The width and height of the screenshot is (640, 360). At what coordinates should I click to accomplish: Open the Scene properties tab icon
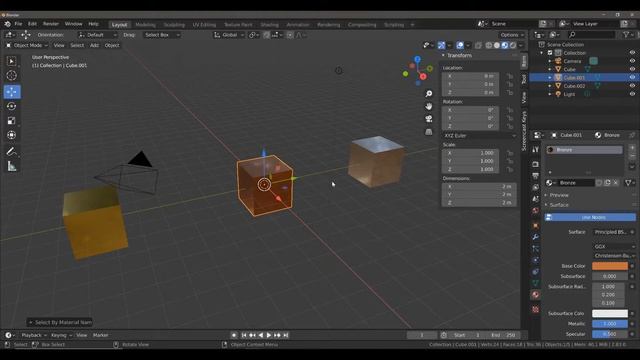point(536,199)
